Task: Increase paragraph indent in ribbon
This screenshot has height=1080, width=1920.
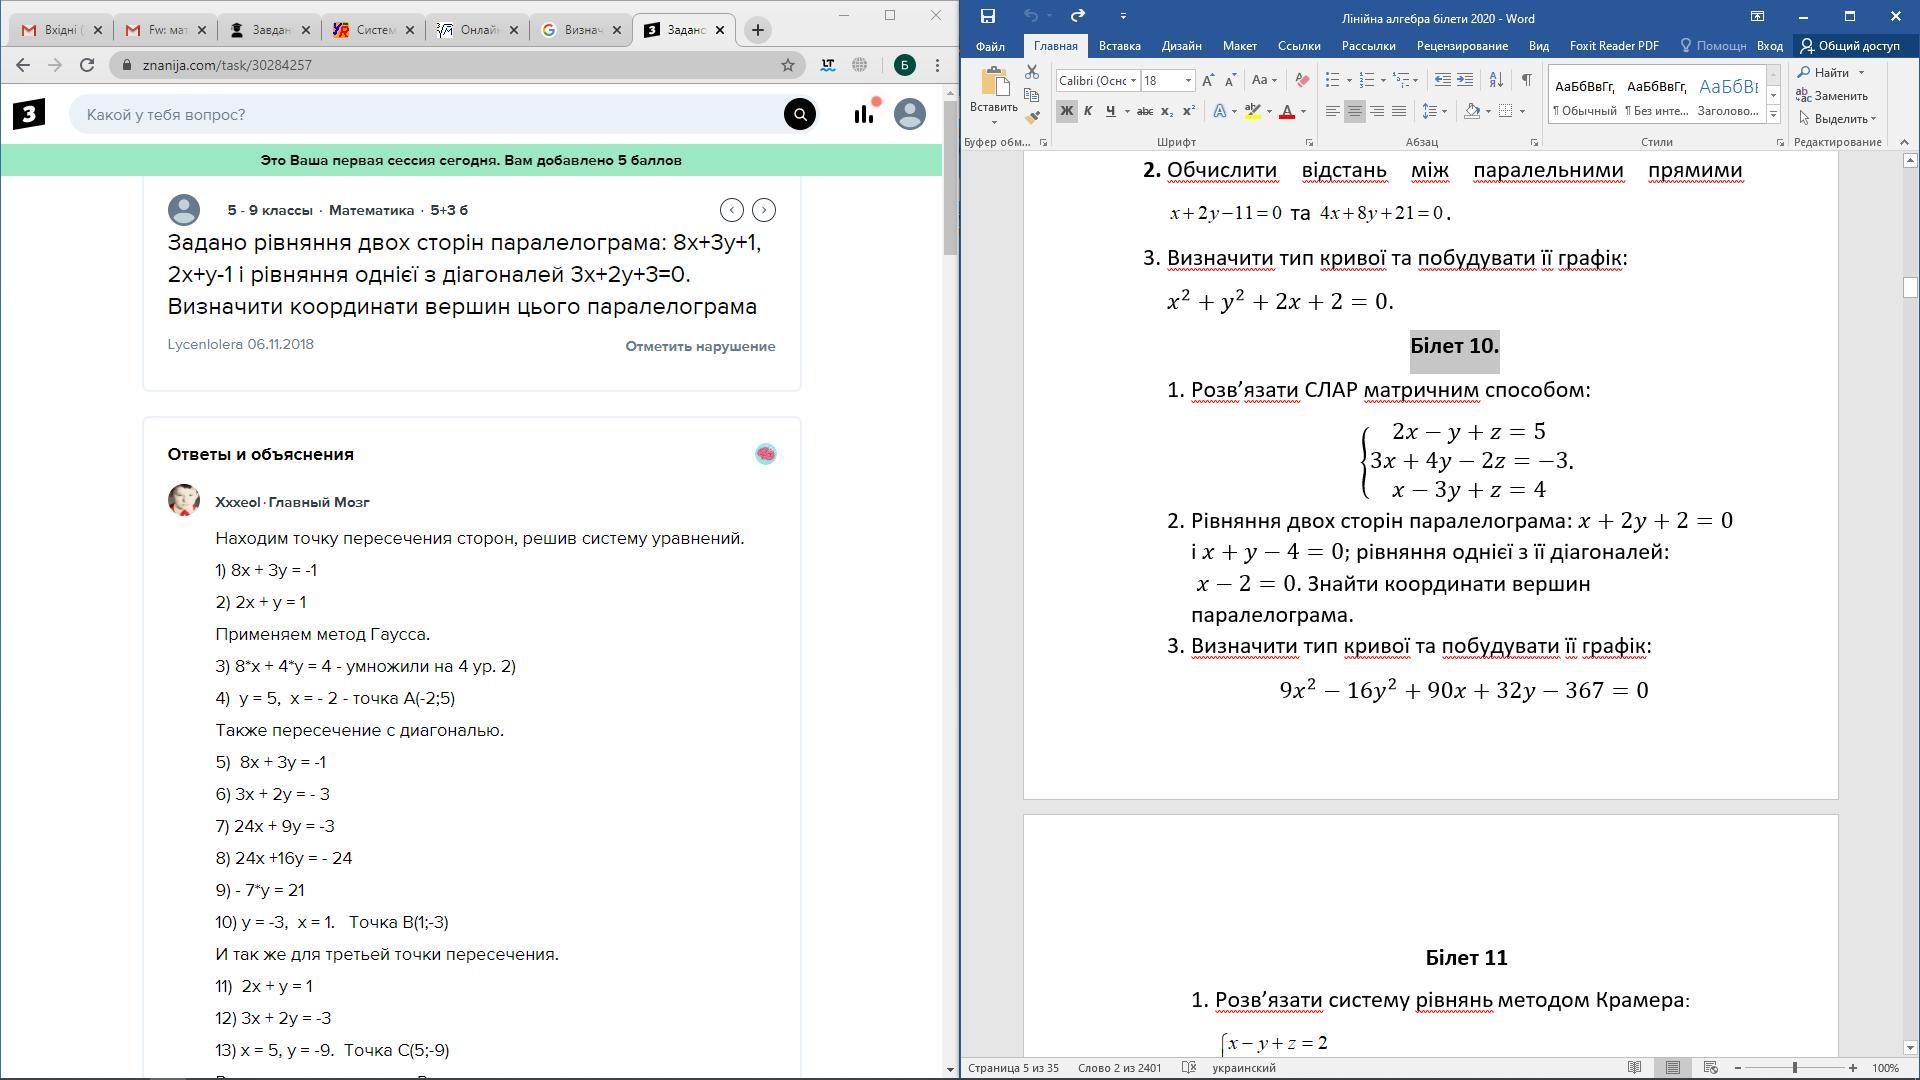Action: tap(1465, 80)
